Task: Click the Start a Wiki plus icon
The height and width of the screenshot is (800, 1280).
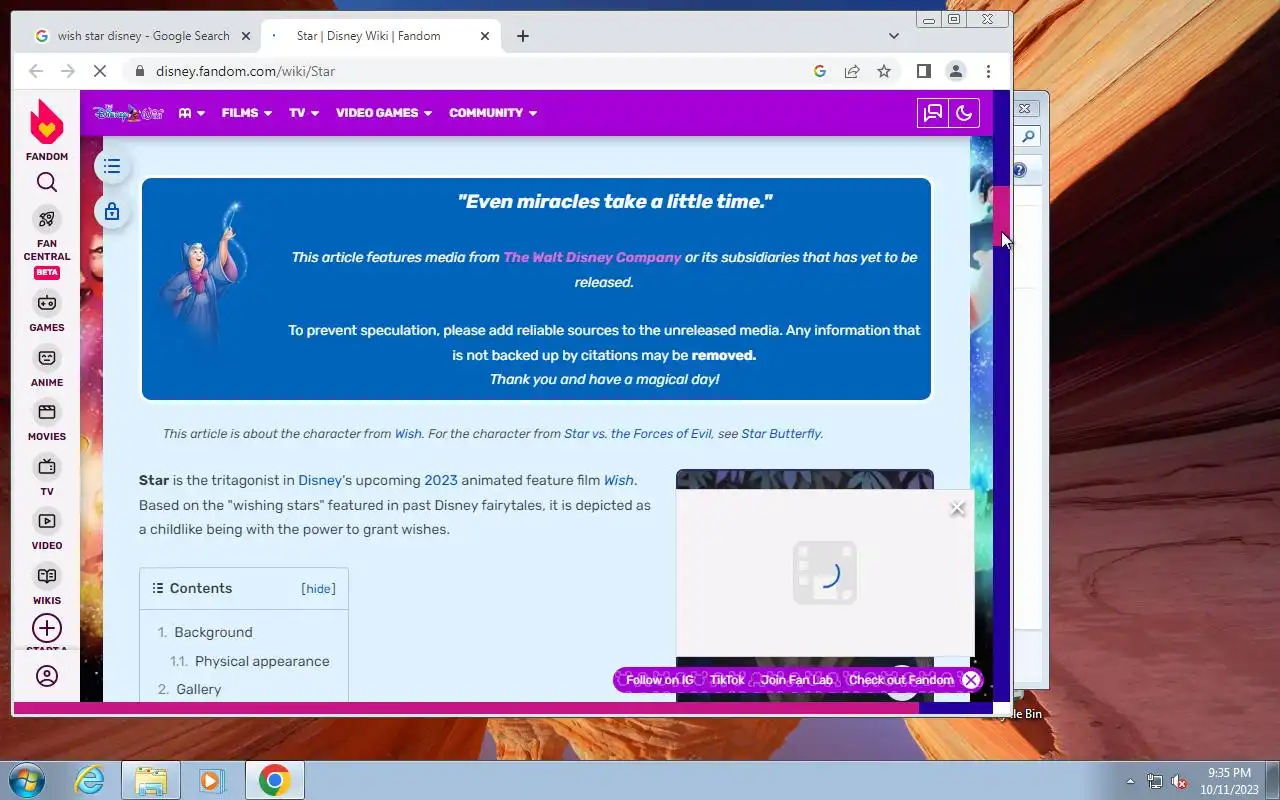Action: [47, 628]
